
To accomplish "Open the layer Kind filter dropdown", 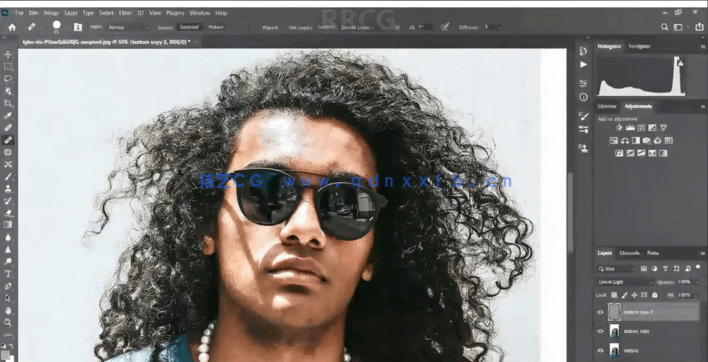I will [x=616, y=269].
